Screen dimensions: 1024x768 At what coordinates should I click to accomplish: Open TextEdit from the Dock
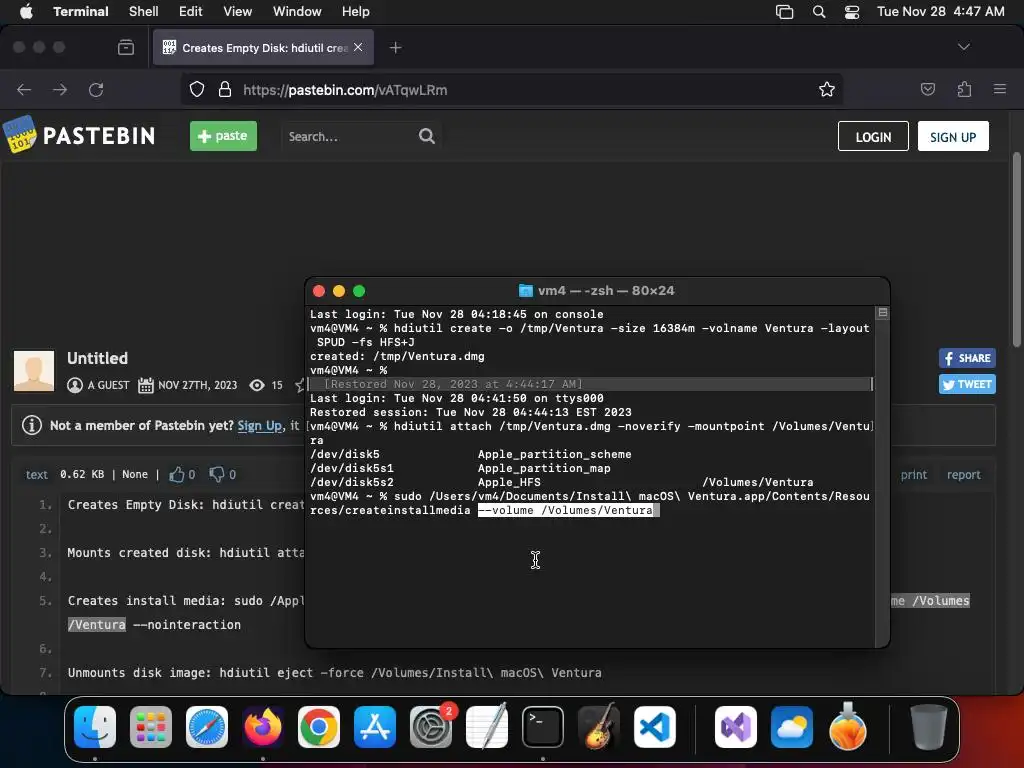[x=487, y=727]
